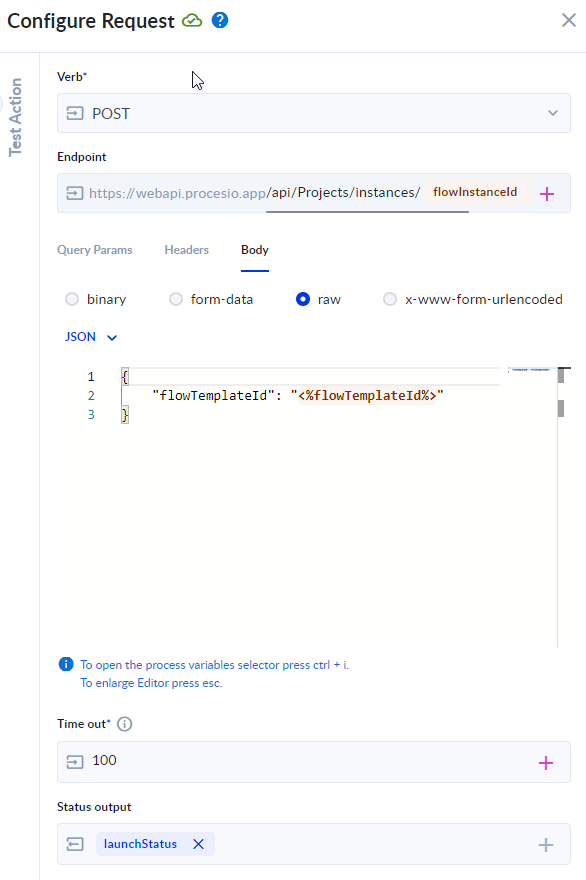Click the variable input icon in the Verb field
Screen dimensions: 586x880
[x=75, y=113]
